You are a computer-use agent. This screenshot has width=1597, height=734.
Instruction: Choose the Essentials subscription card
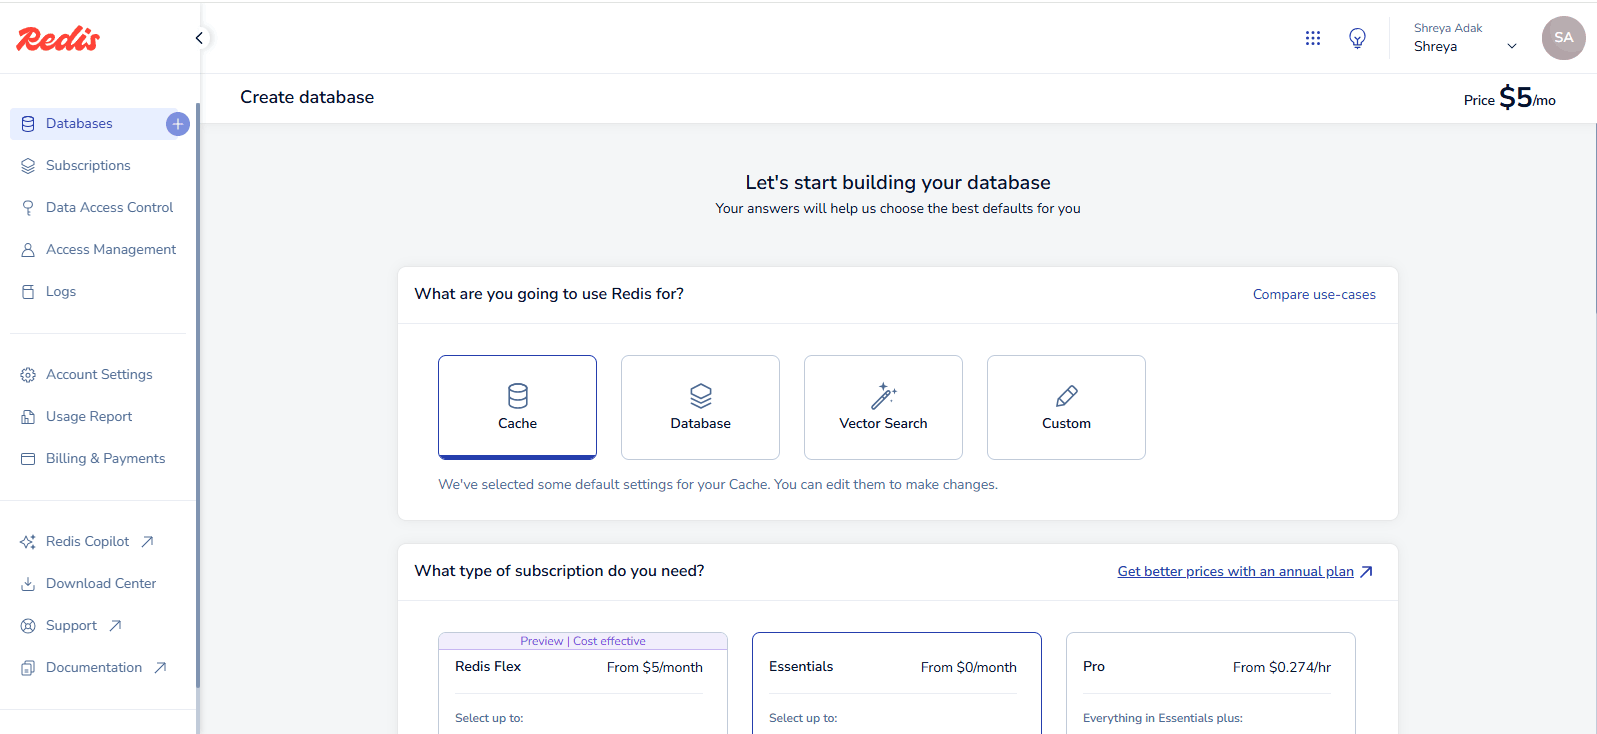[897, 683]
